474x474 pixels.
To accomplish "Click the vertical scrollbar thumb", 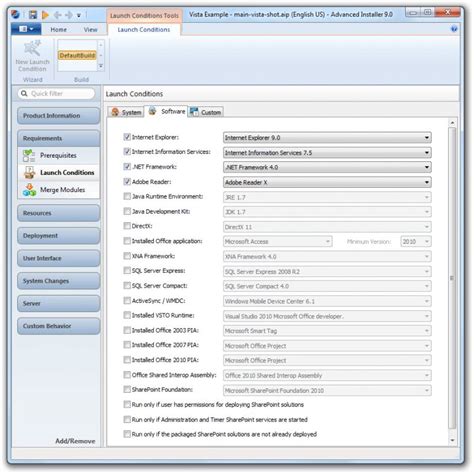I will [x=452, y=278].
